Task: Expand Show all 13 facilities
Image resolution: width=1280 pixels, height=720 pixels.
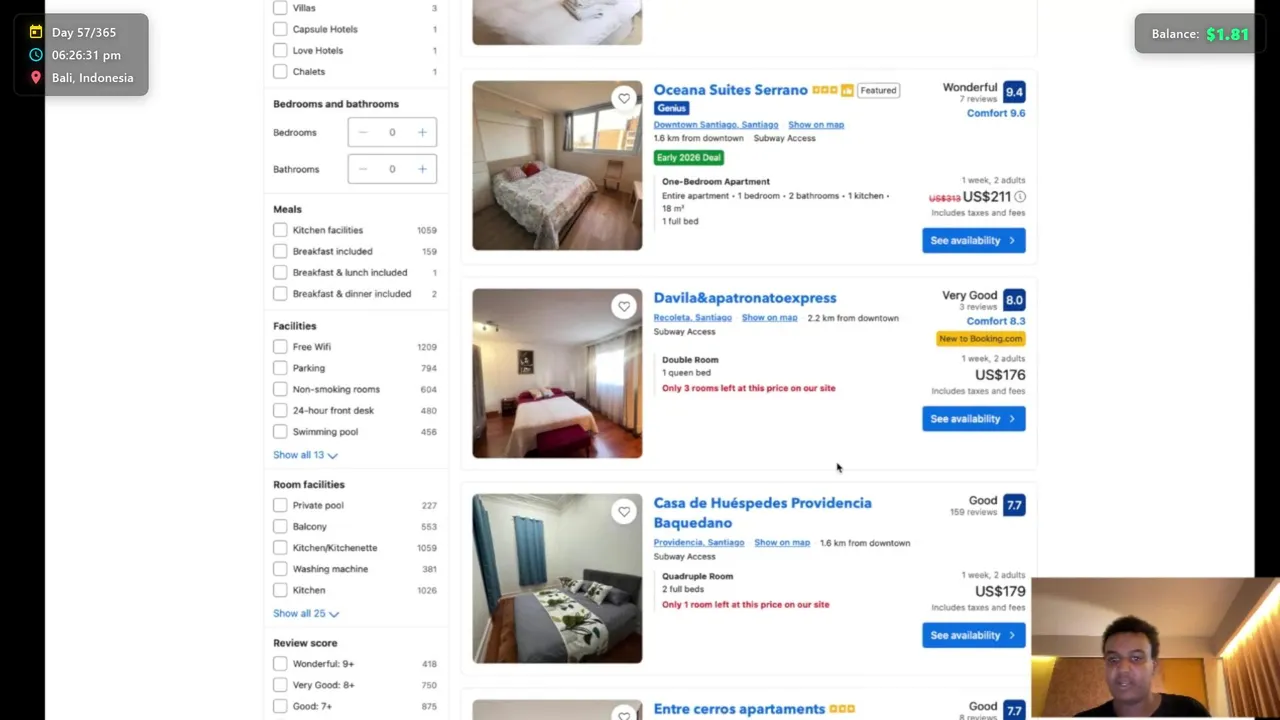Action: point(305,455)
